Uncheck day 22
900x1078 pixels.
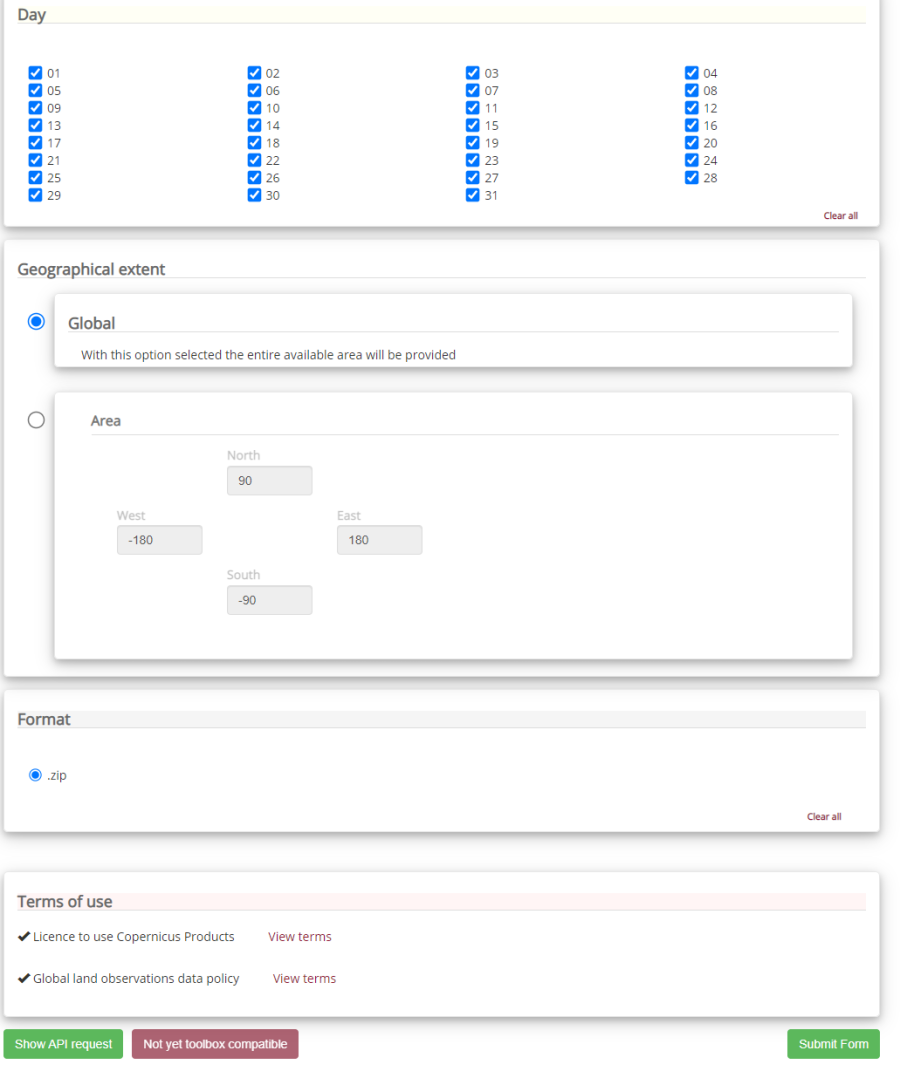coord(254,160)
